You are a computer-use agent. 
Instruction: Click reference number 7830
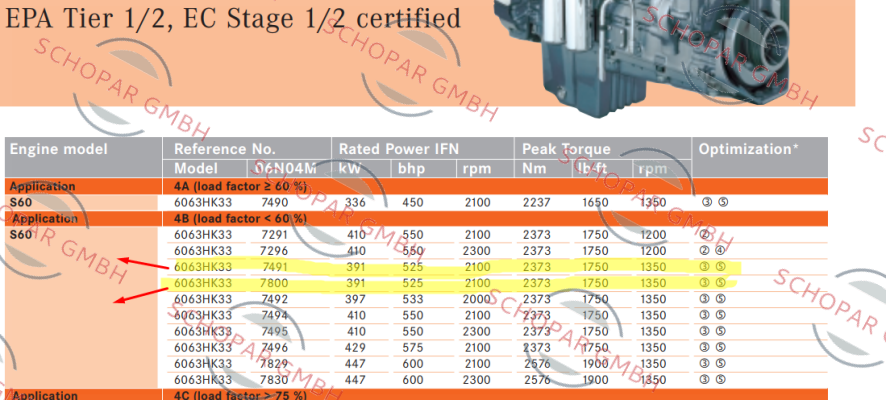pyautogui.click(x=274, y=380)
